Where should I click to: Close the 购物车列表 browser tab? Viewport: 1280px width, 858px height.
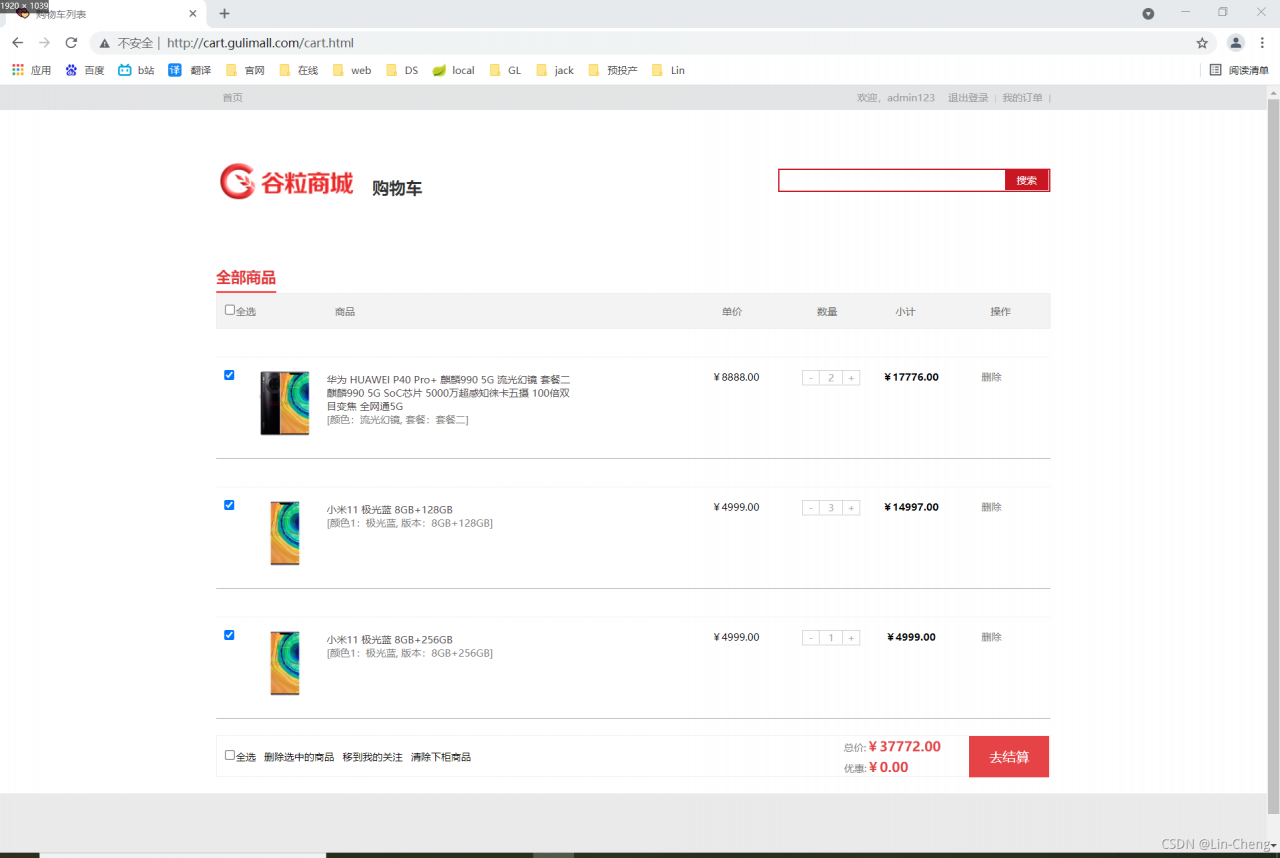click(193, 13)
